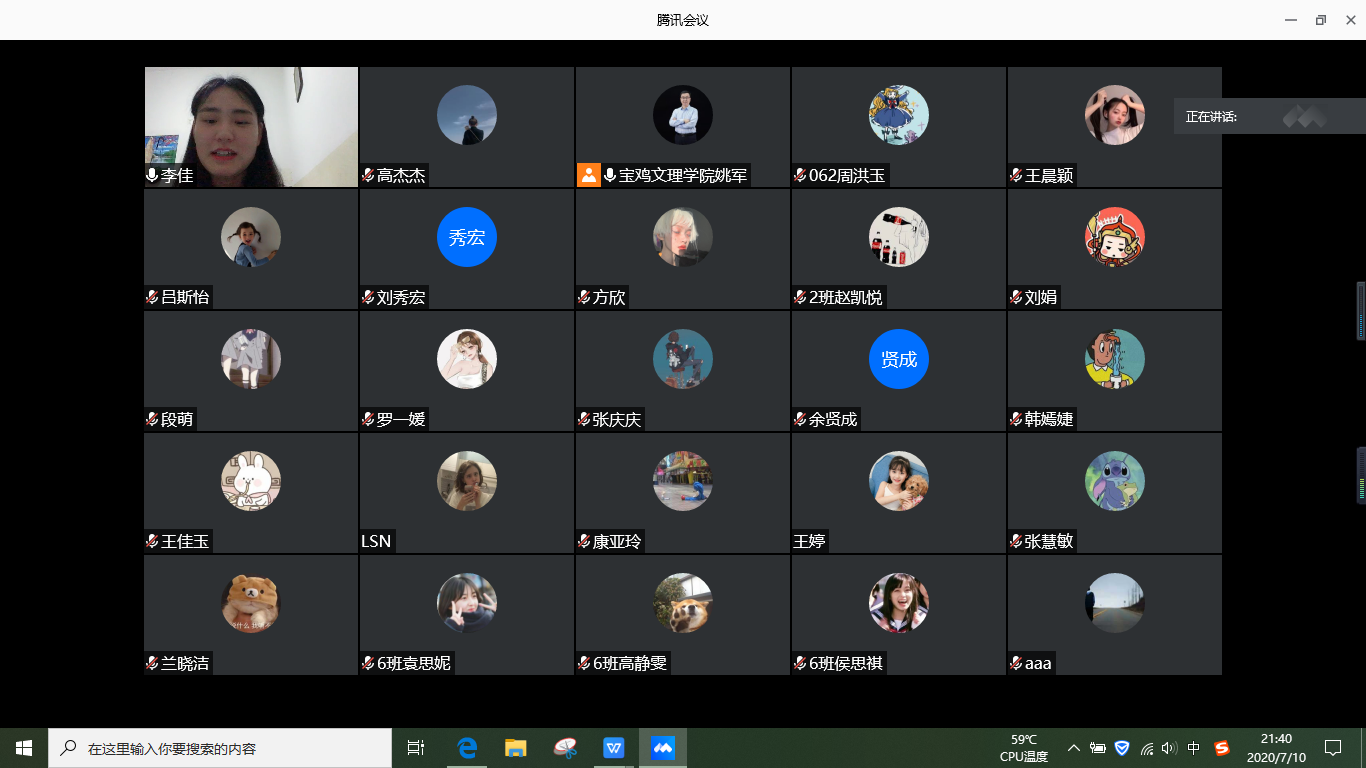Open the Windows notification center

click(1332, 748)
